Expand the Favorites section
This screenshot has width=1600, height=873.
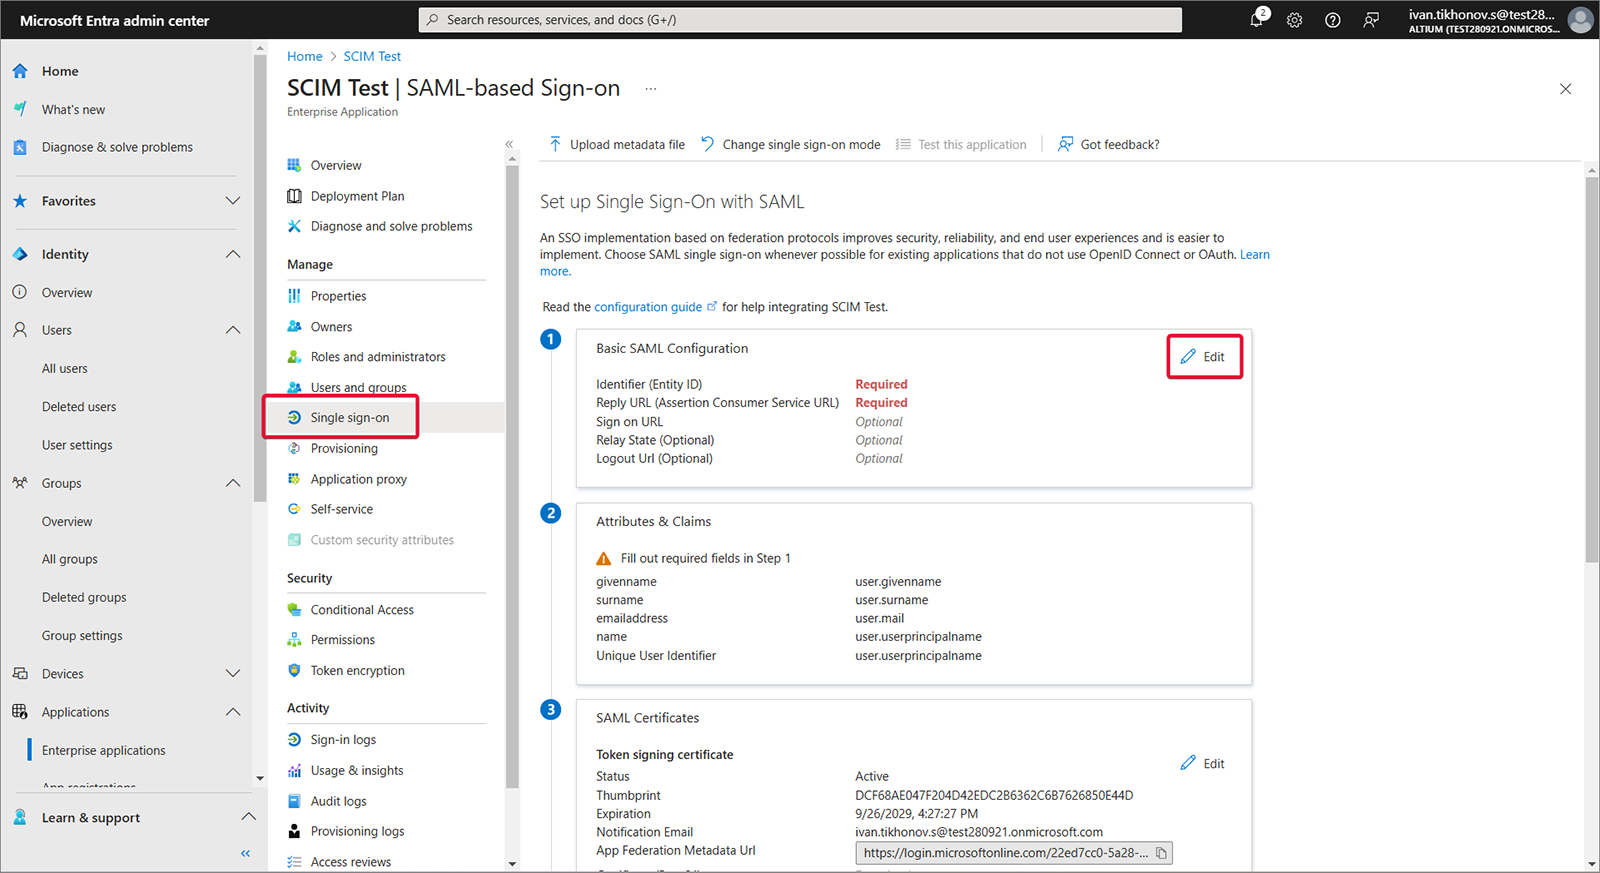point(233,201)
